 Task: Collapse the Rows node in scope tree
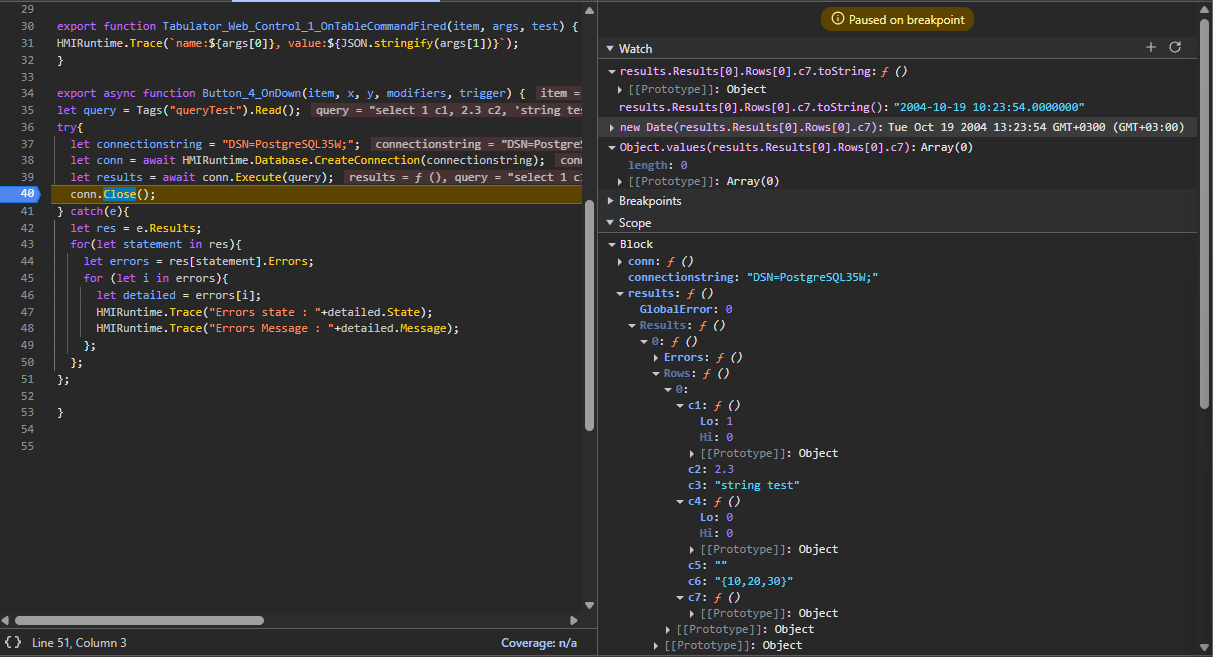(x=656, y=373)
